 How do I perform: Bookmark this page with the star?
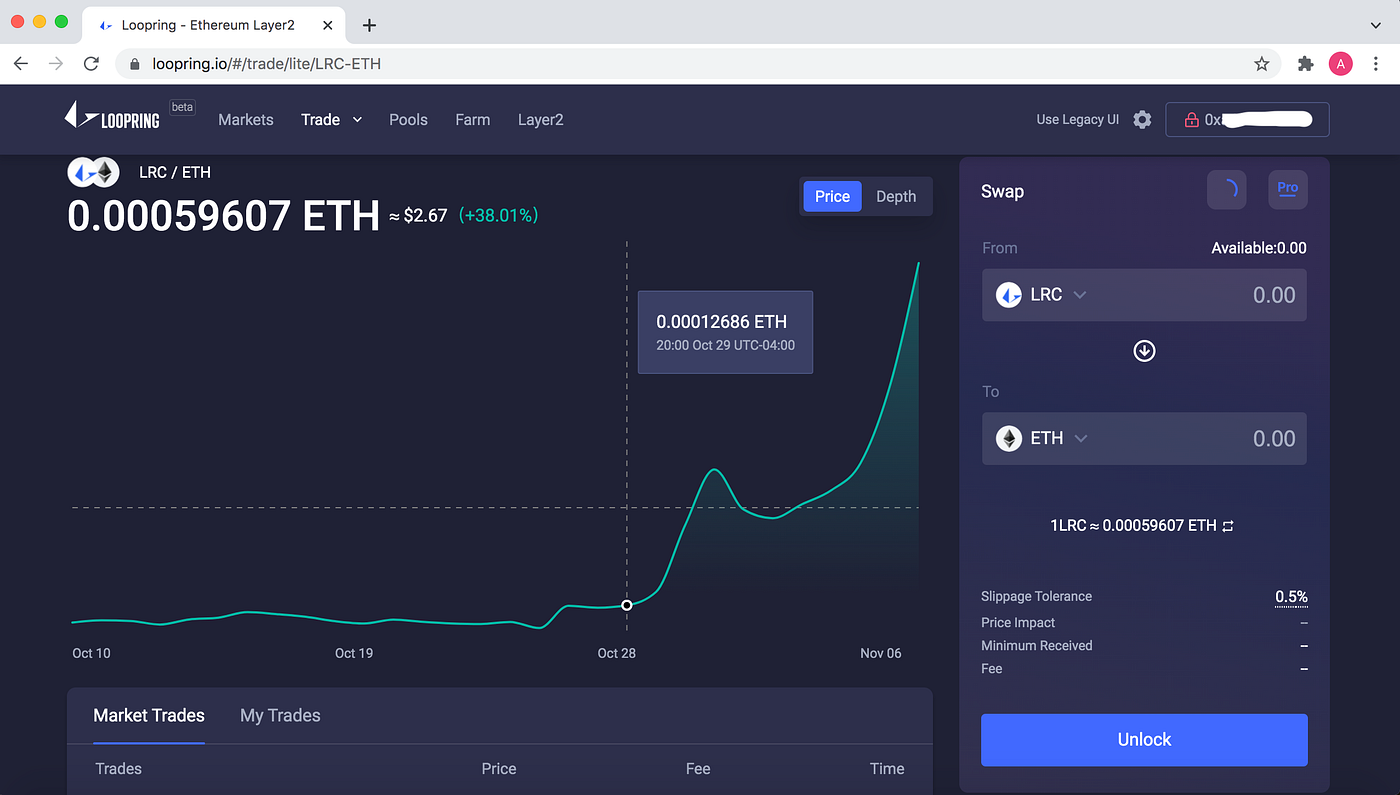1262,63
